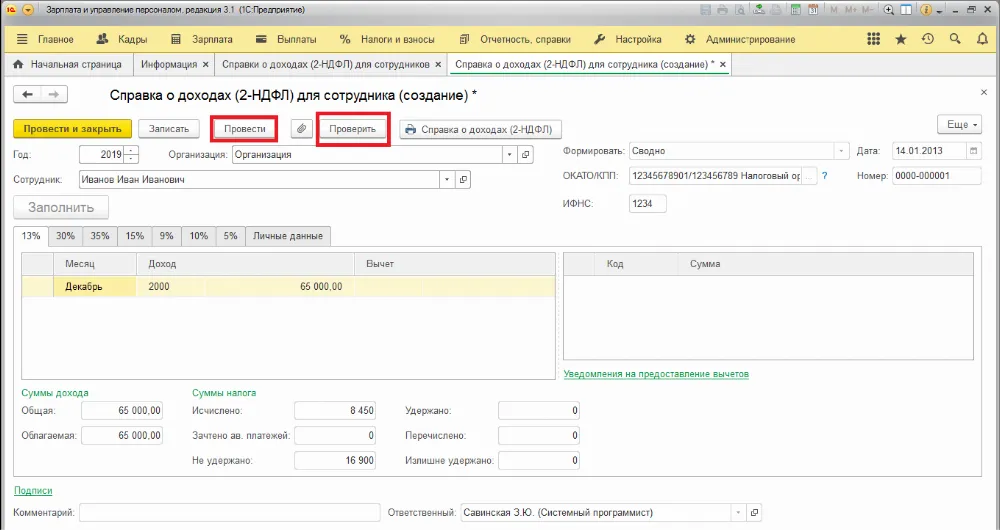Expand the Ответственный dropdown
The width and height of the screenshot is (1000, 530).
coord(738,512)
